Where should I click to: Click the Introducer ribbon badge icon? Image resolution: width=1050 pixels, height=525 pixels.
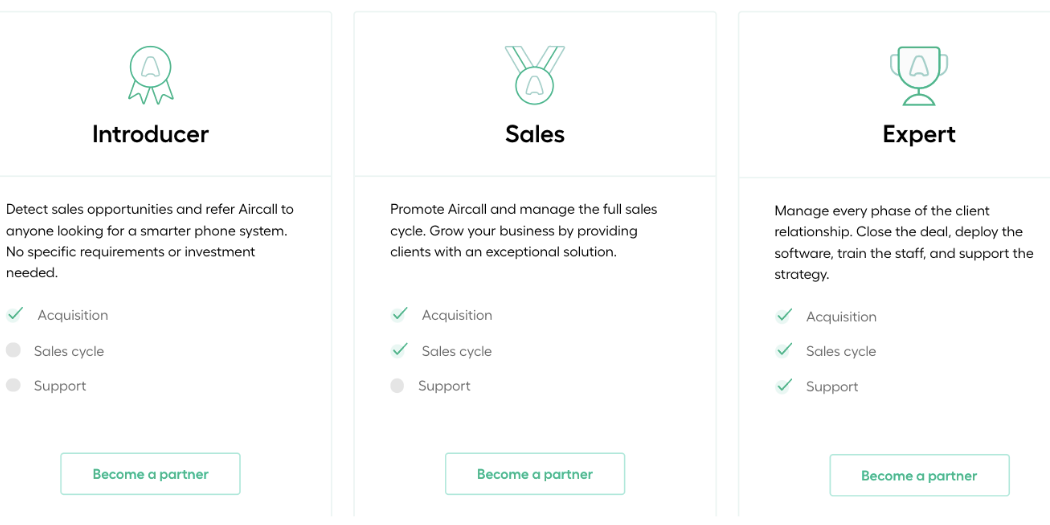coord(150,75)
